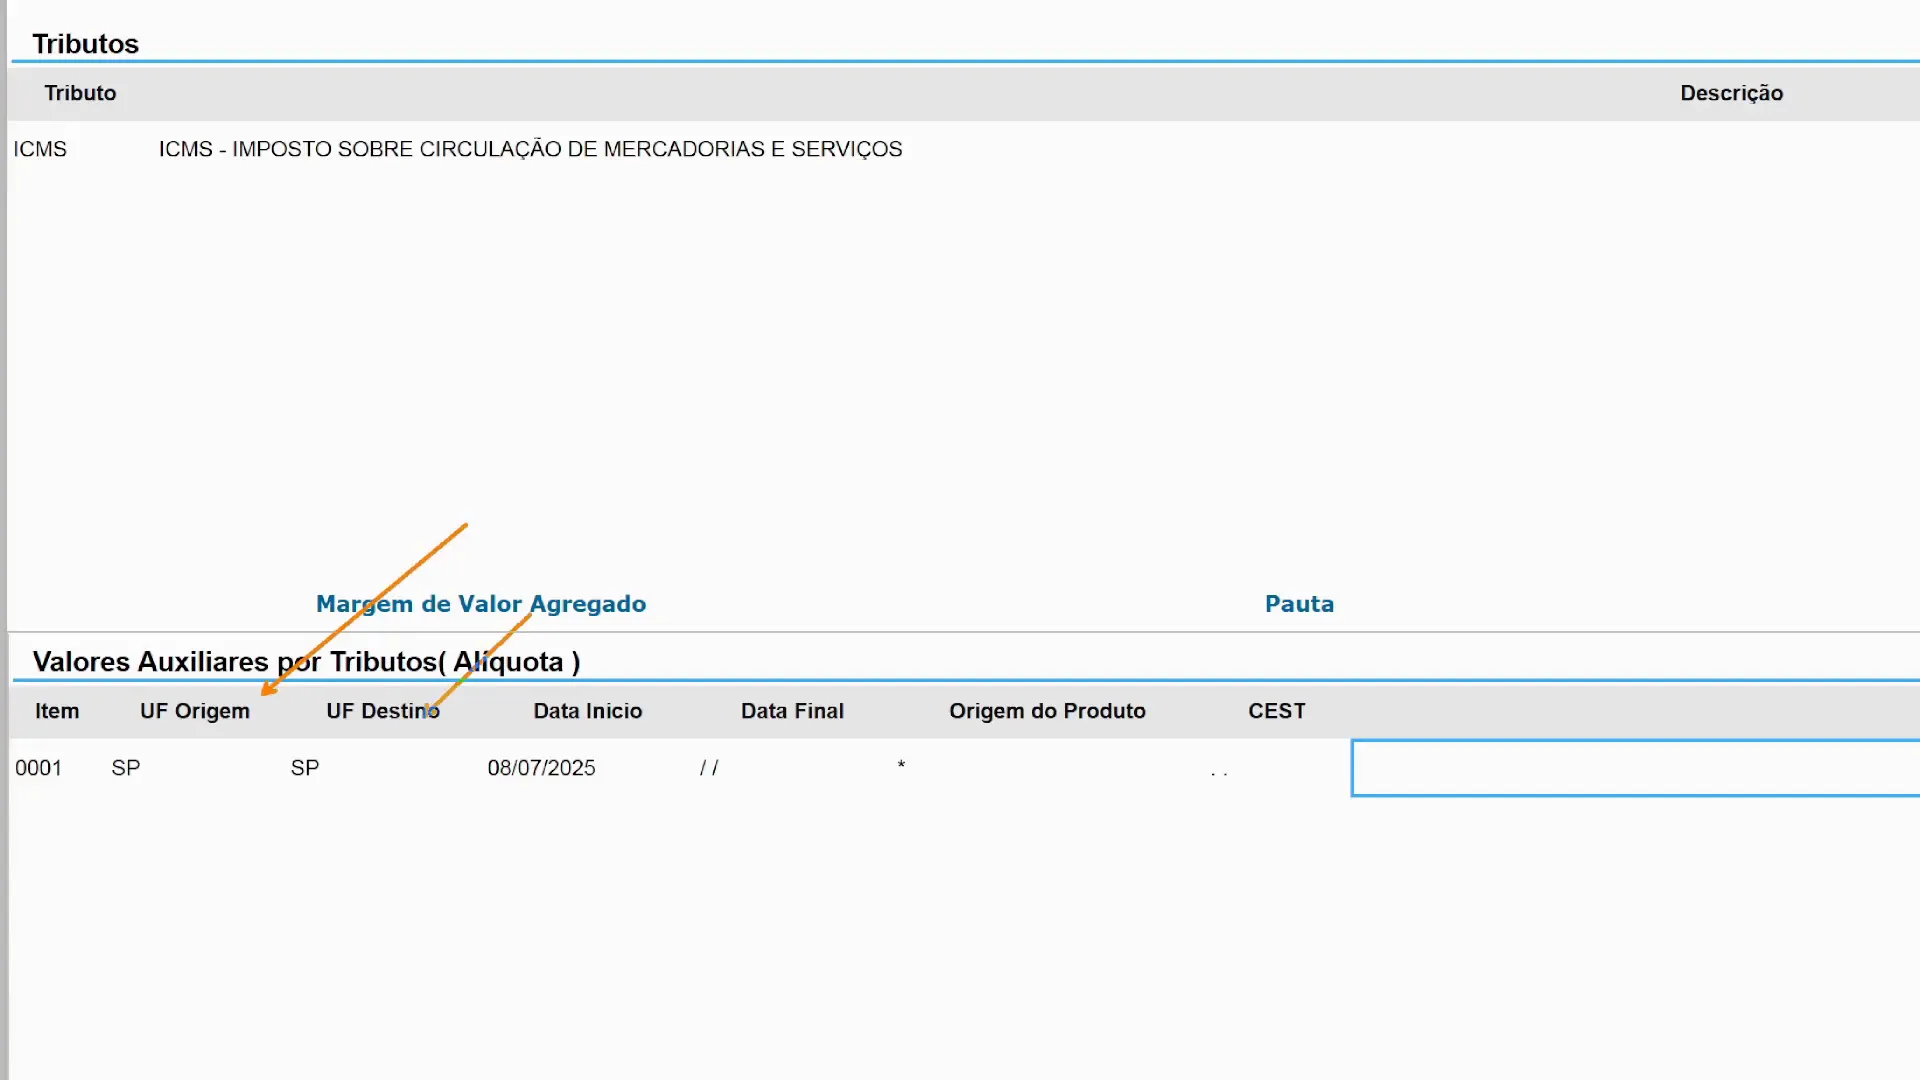Click the UF Origem column header
1920x1080 pixels.
click(195, 711)
